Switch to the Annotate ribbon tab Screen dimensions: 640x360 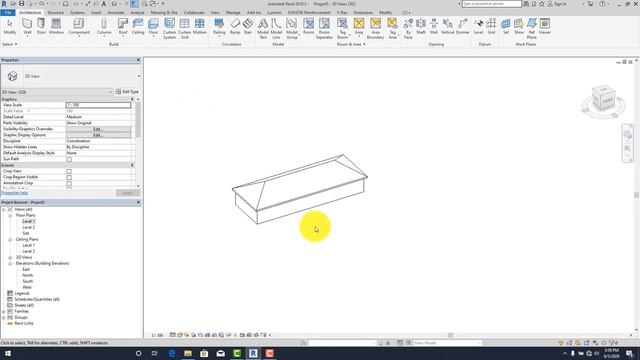116,13
